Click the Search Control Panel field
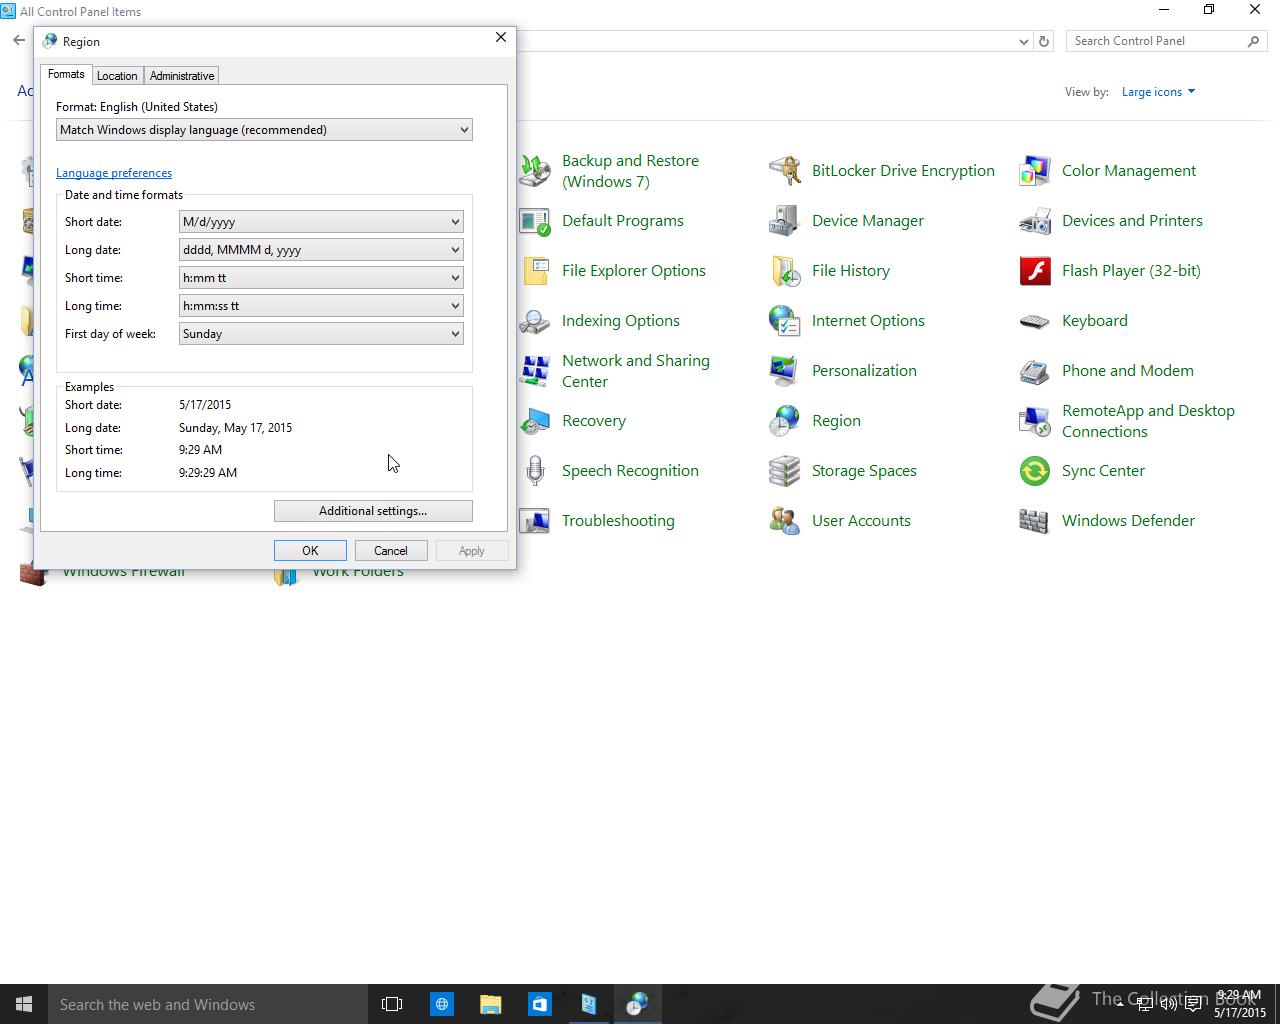Viewport: 1280px width, 1024px height. pyautogui.click(x=1158, y=41)
